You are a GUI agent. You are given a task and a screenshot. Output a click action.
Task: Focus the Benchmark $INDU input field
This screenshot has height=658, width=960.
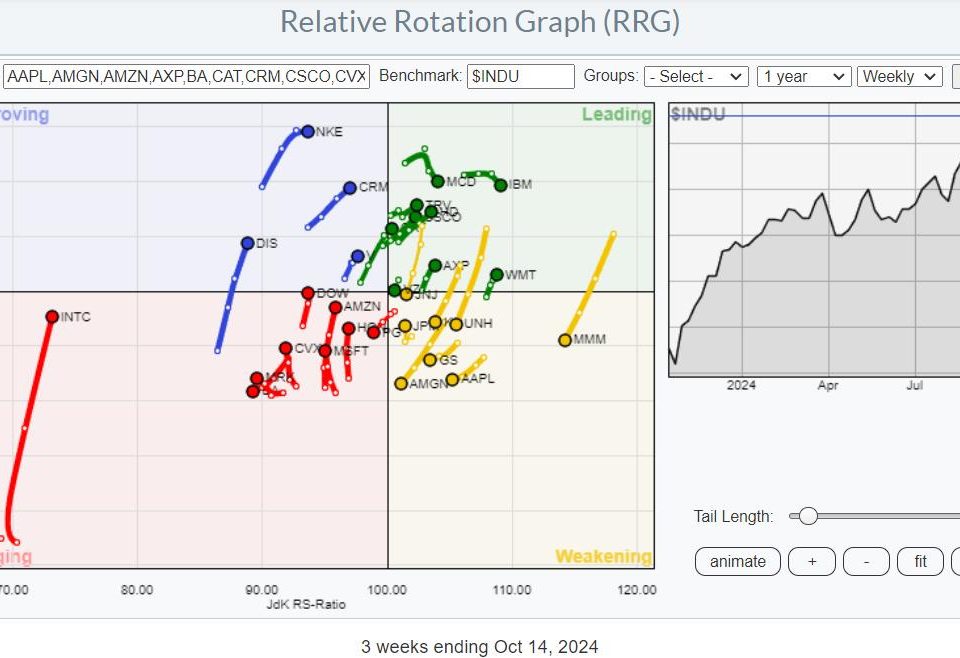click(x=520, y=76)
